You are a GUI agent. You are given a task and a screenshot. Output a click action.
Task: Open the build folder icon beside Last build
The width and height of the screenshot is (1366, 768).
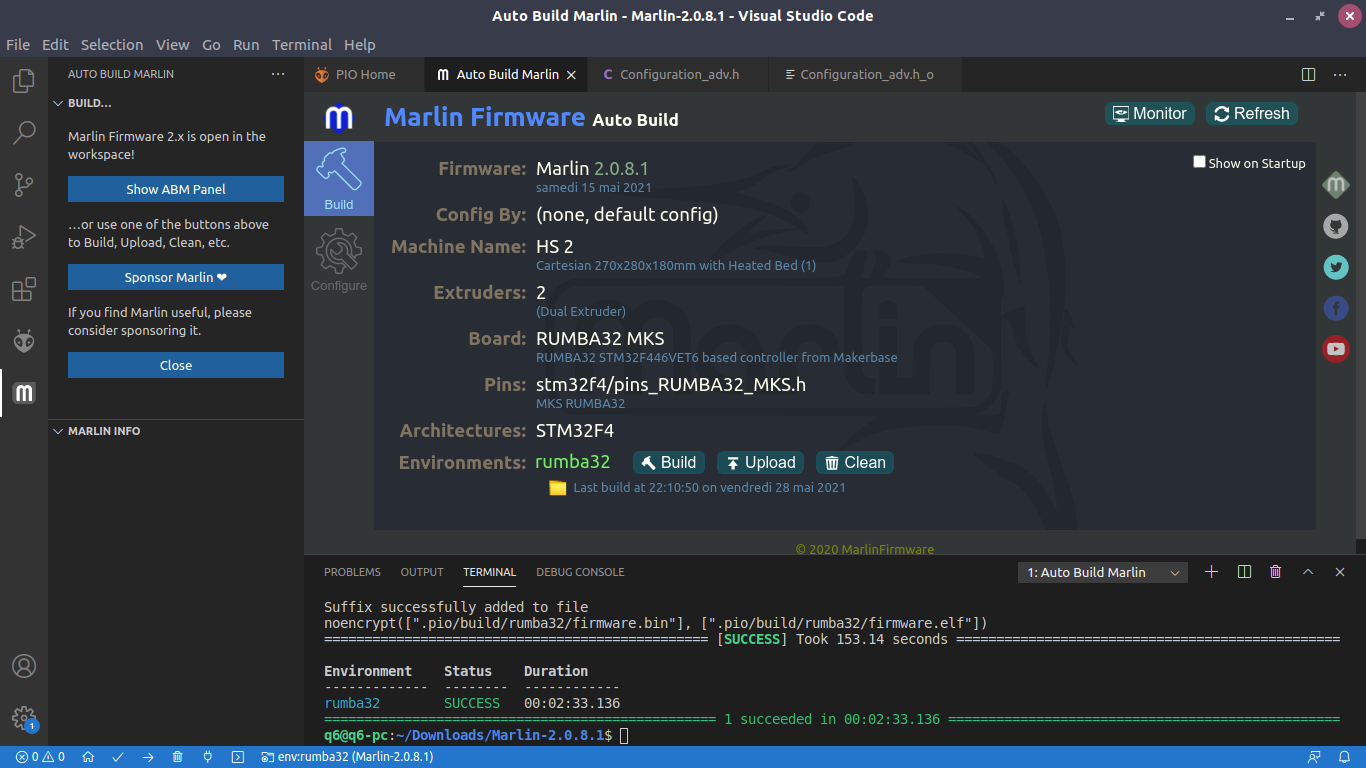tap(558, 488)
